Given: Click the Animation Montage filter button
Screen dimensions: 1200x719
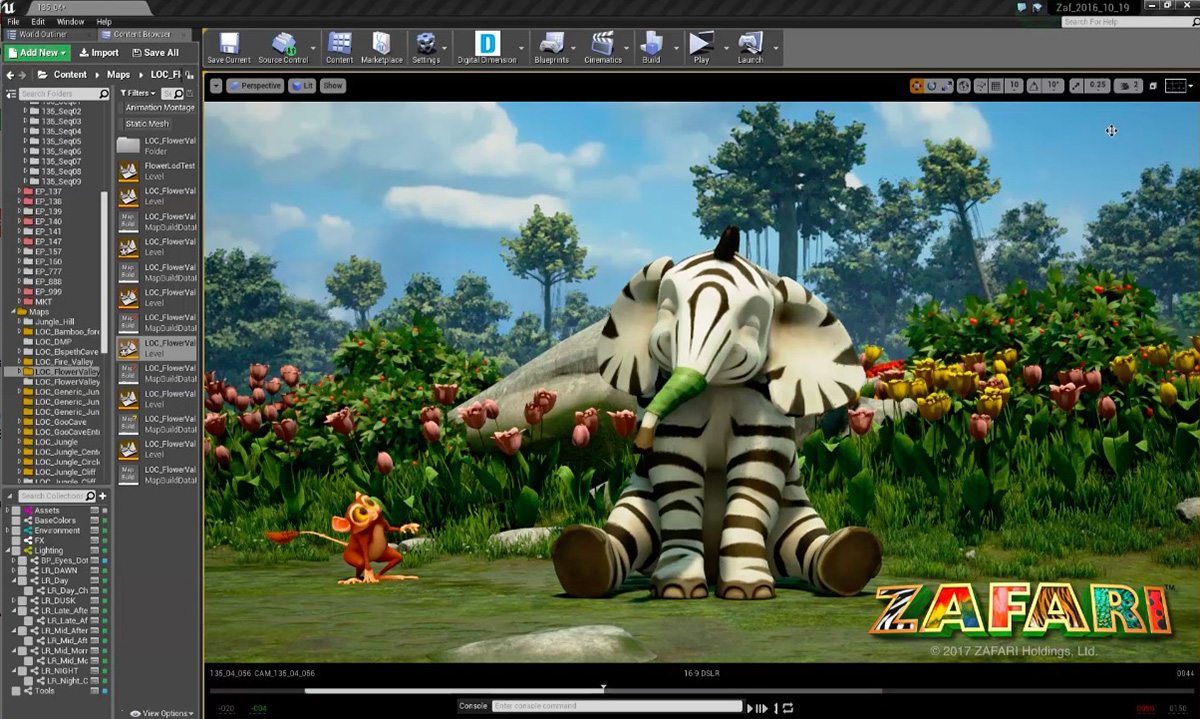Looking at the screenshot, I should click(159, 108).
